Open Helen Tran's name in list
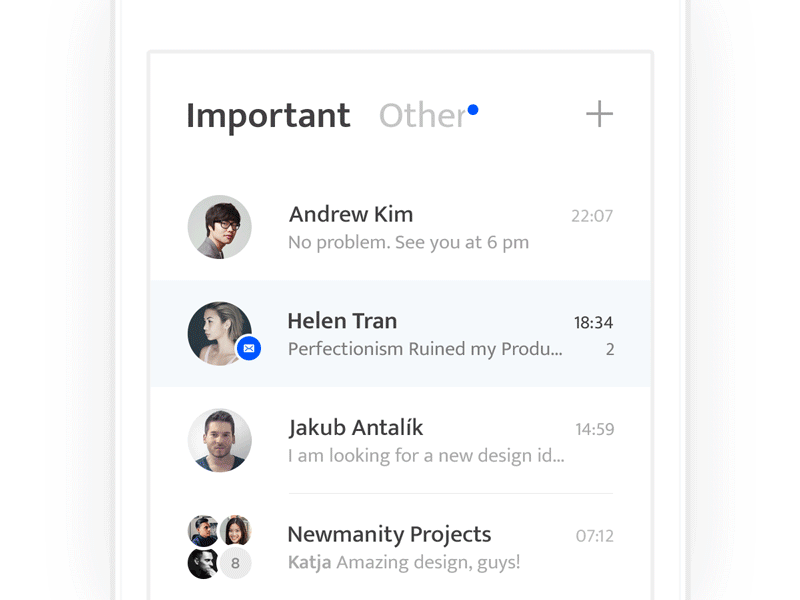Image resolution: width=800 pixels, height=600 pixels. point(342,321)
